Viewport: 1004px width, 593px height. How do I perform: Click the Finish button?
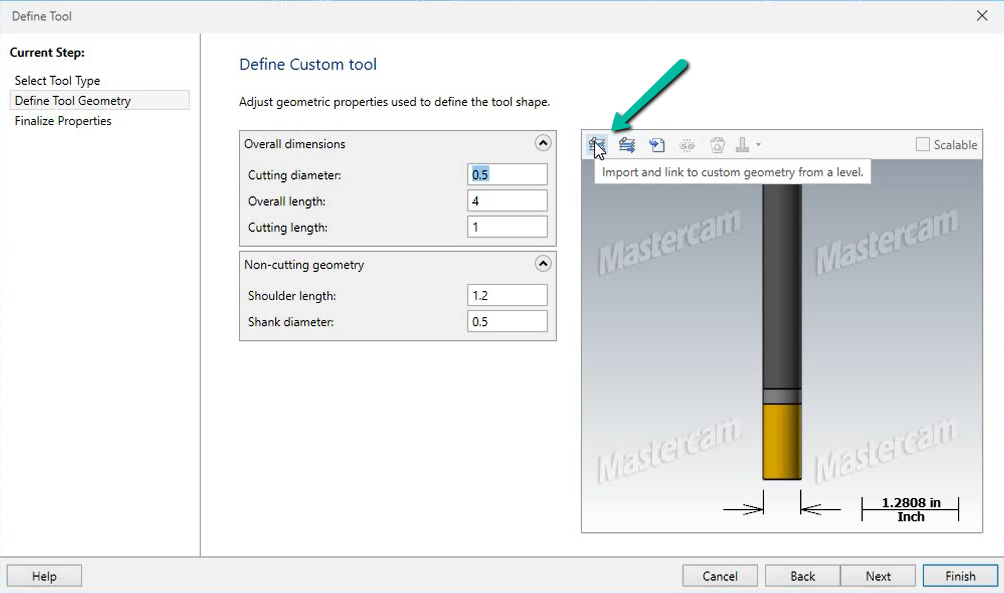[x=960, y=576]
